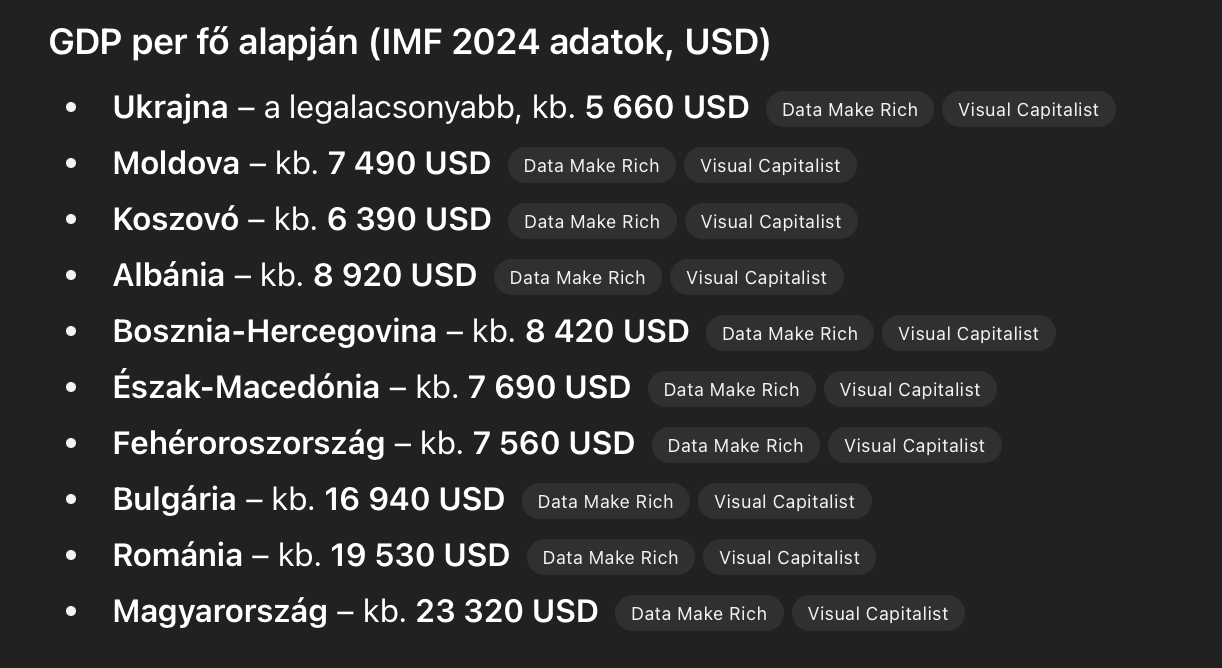This screenshot has width=1222, height=668.
Task: Open Data Make Rich source for Észak-Macedónia
Action: click(x=732, y=390)
